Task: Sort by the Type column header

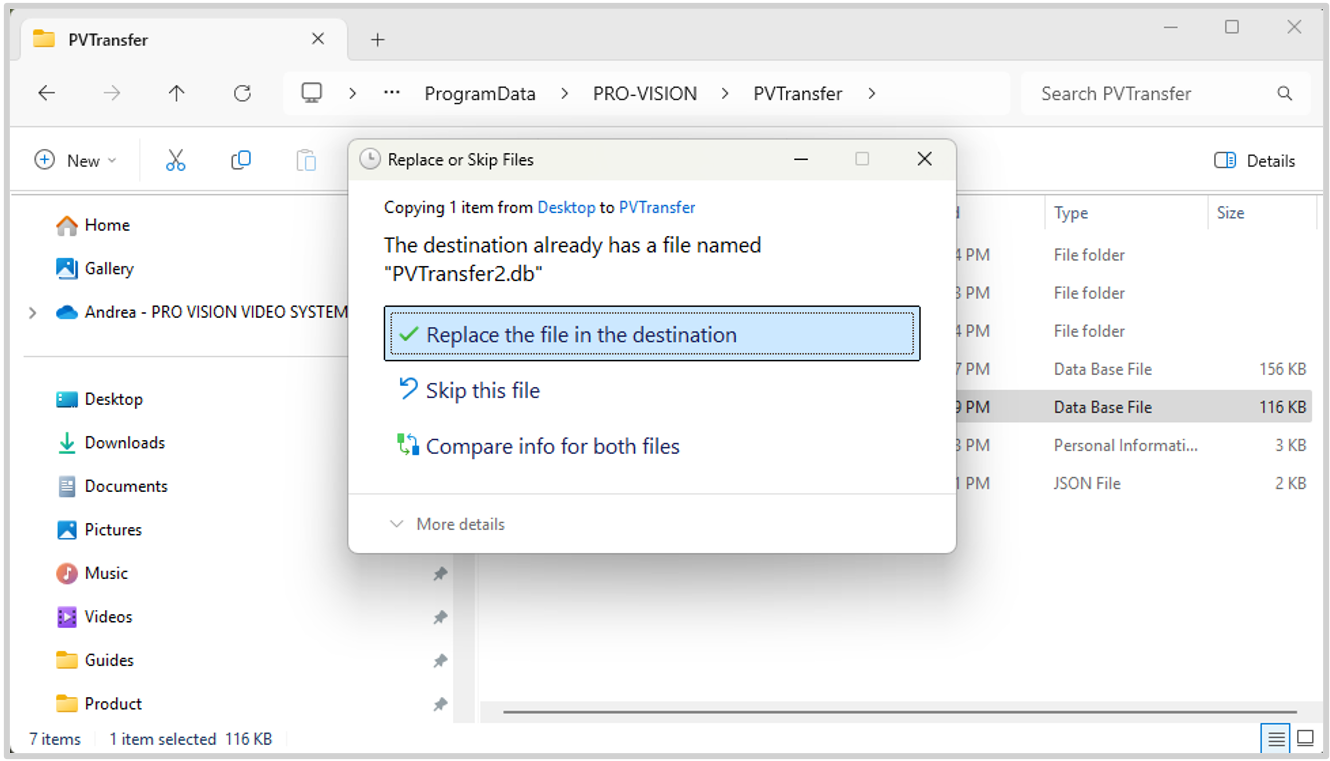Action: coord(1126,213)
